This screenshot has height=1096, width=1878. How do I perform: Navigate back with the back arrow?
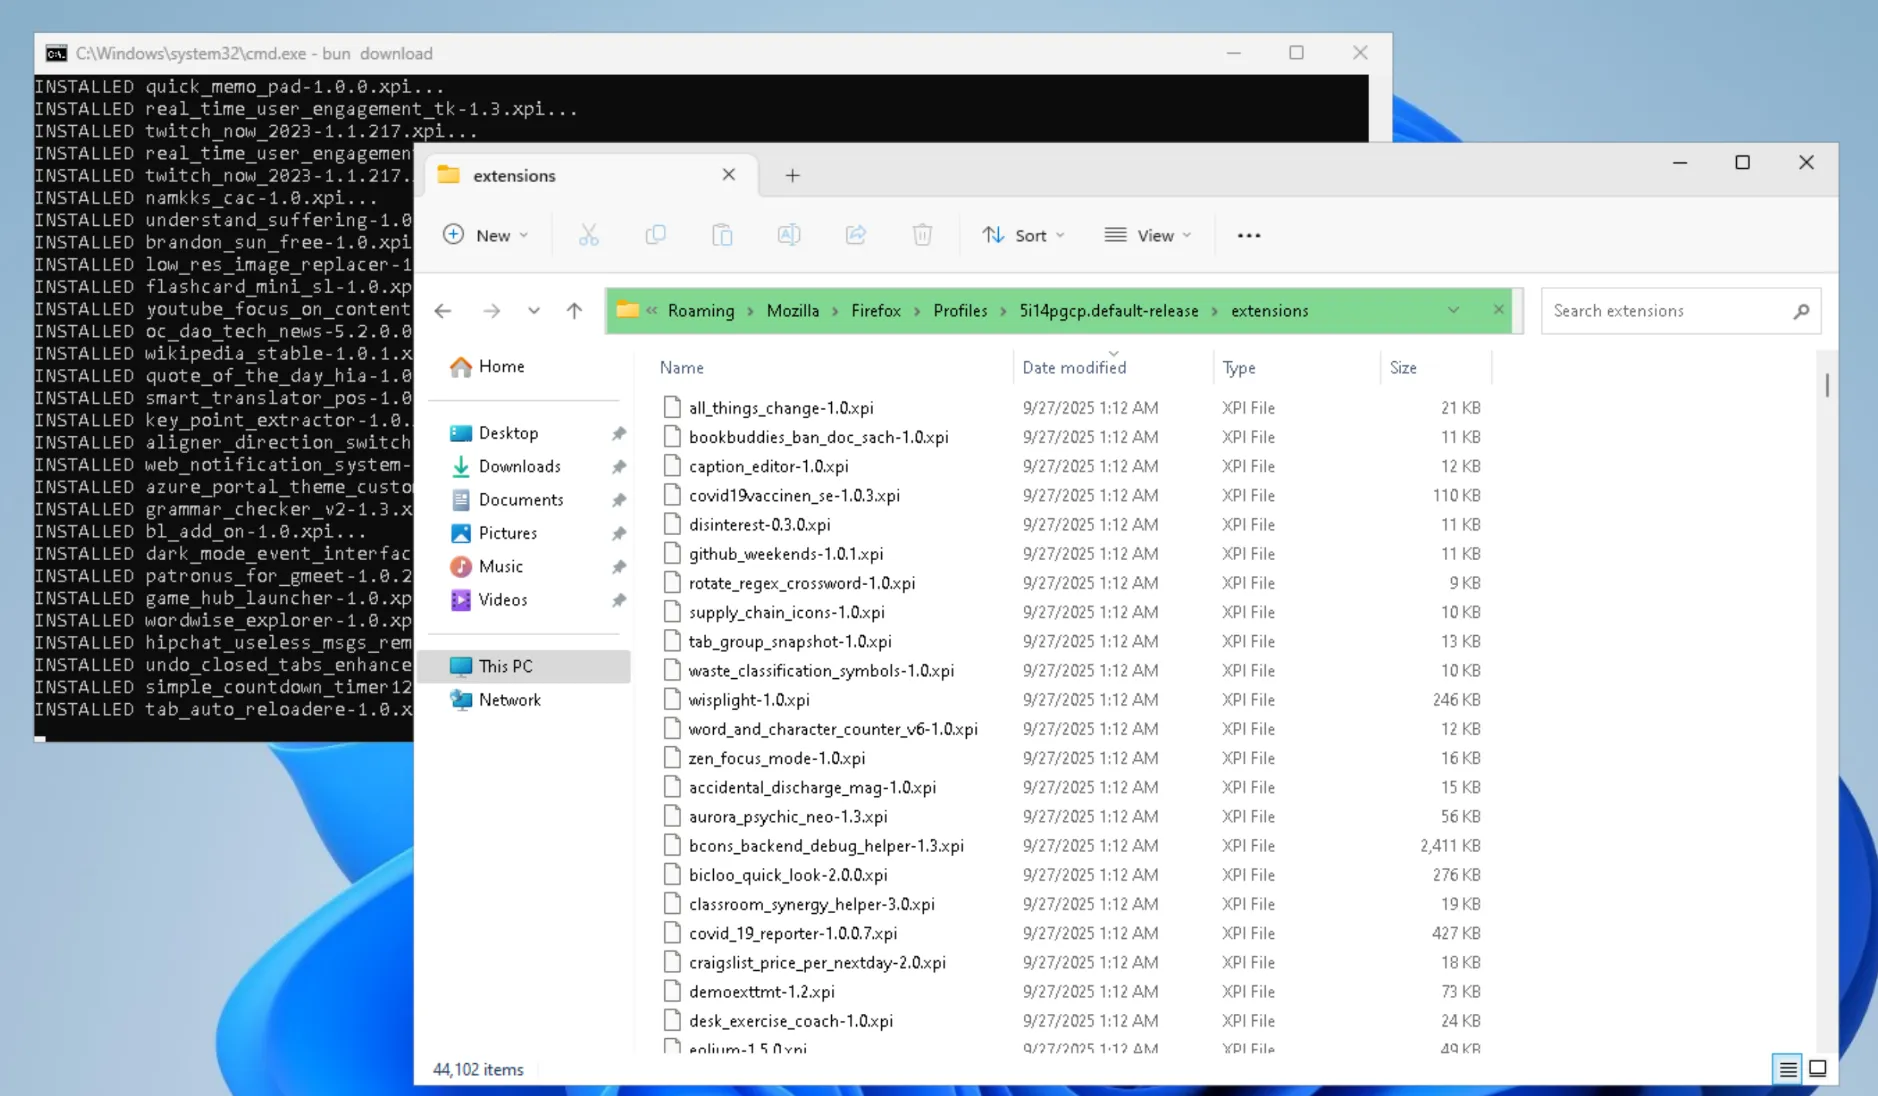click(x=443, y=310)
